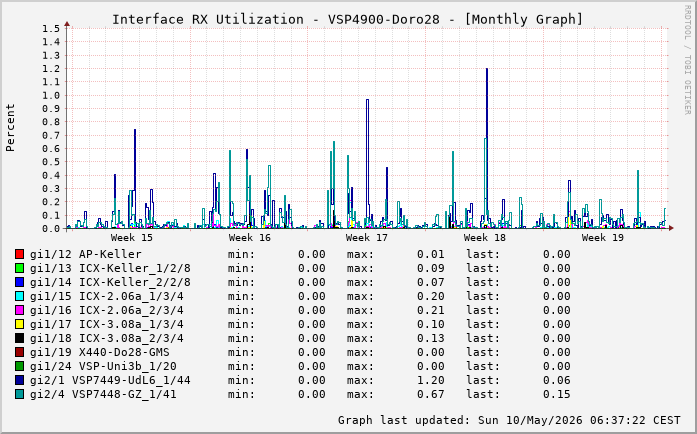This screenshot has width=697, height=434.
Task: Click the graph title Interface RX Utilization
Action: (208, 20)
